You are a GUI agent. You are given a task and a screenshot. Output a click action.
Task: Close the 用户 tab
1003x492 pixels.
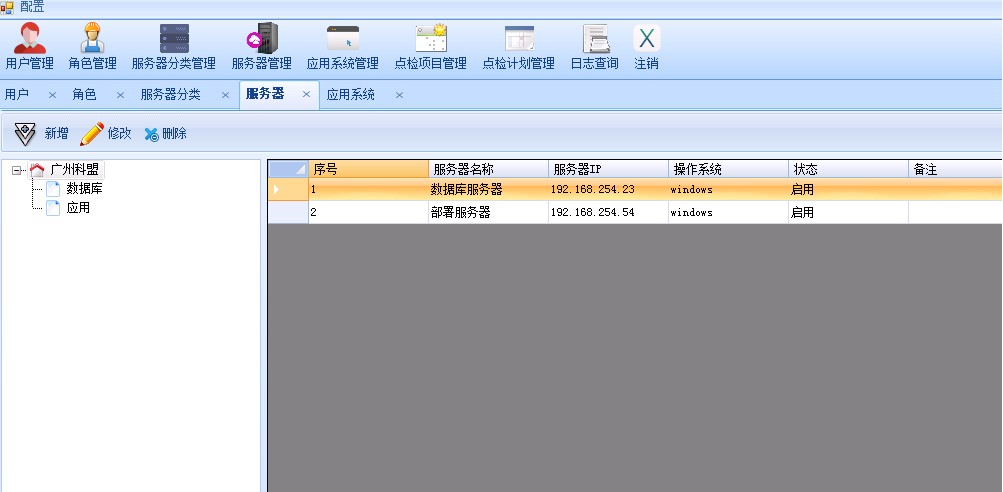point(52,95)
